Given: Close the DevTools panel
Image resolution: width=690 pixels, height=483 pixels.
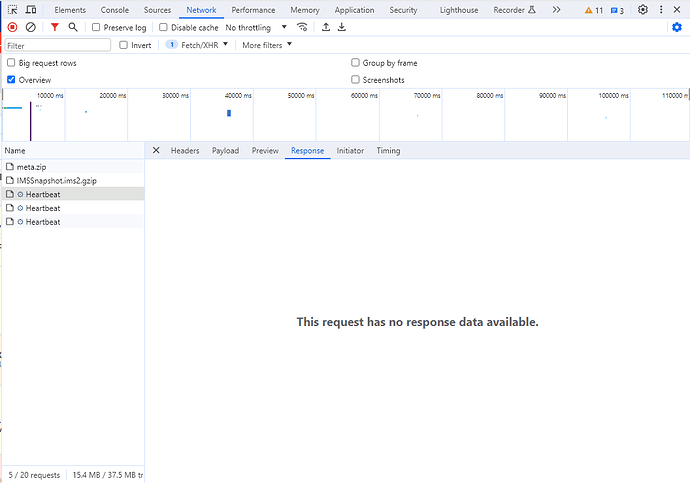Looking at the screenshot, I should pyautogui.click(x=677, y=10).
